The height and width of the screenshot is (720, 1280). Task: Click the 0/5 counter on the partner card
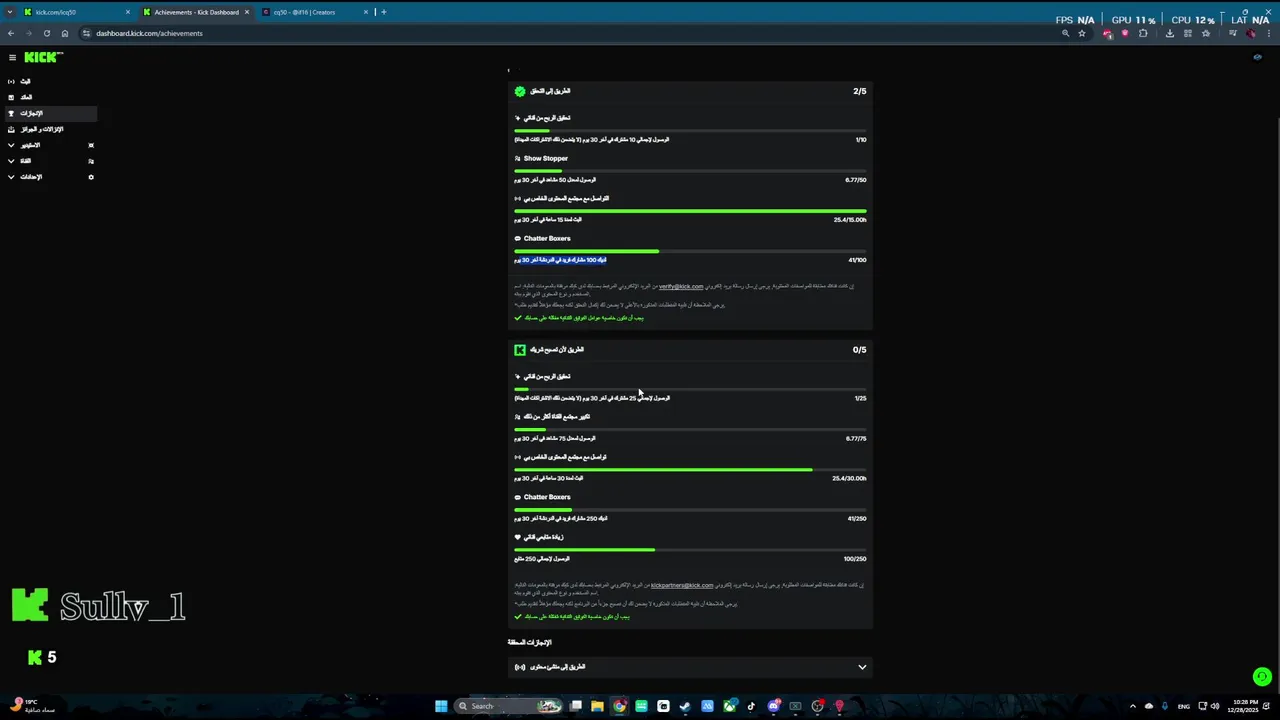click(860, 350)
